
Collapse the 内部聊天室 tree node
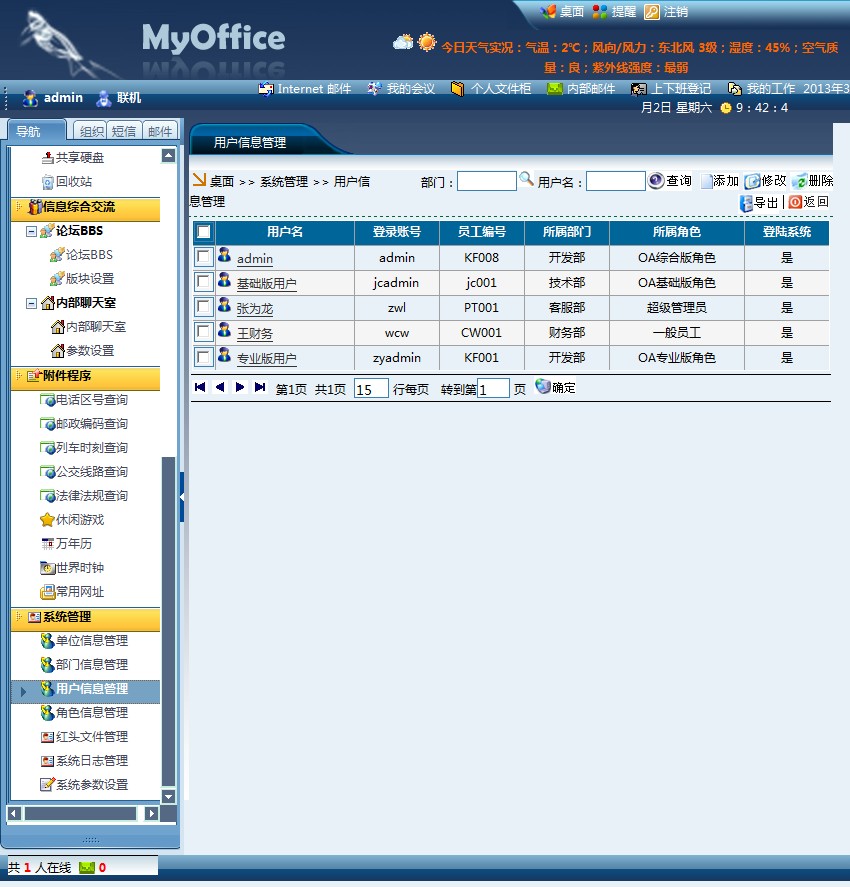point(32,303)
